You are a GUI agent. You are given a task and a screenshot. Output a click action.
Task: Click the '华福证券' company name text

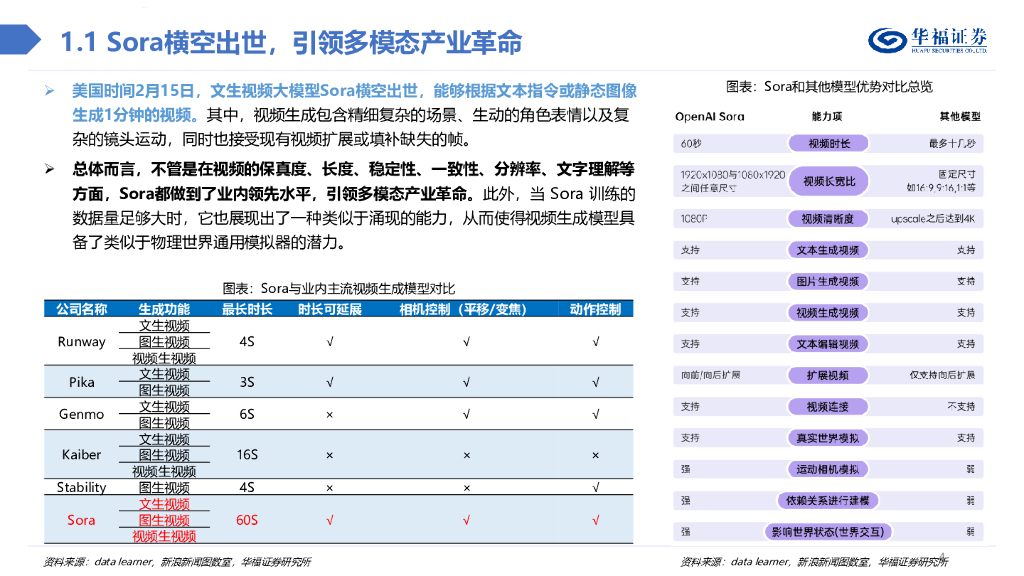(950, 36)
